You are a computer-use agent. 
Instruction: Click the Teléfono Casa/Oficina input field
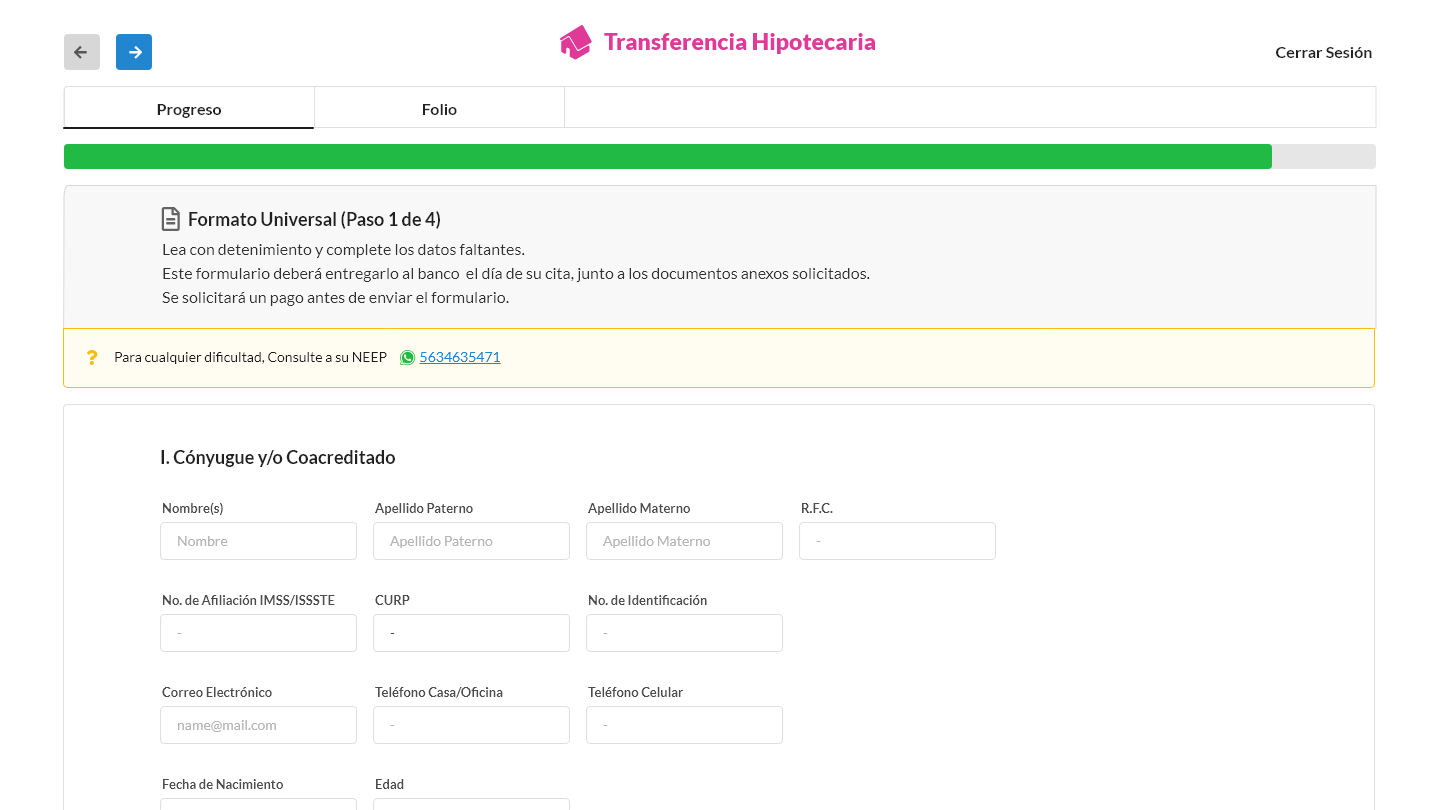click(471, 725)
